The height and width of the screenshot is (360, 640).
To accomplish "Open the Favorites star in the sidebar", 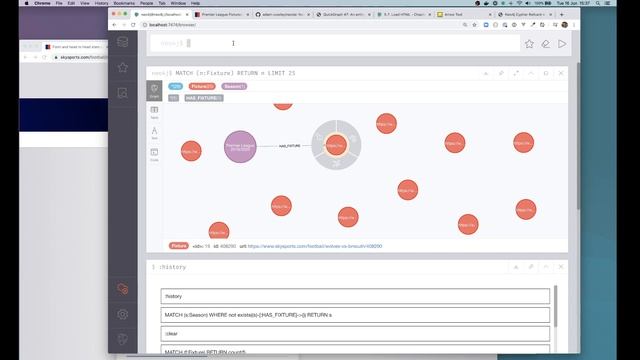I will [122, 67].
